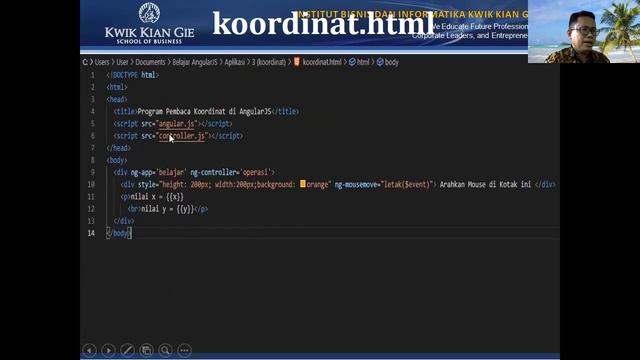Select koordinat.html in the breadcrumb
Image resolution: width=640 pixels, height=360 pixels.
(322, 62)
